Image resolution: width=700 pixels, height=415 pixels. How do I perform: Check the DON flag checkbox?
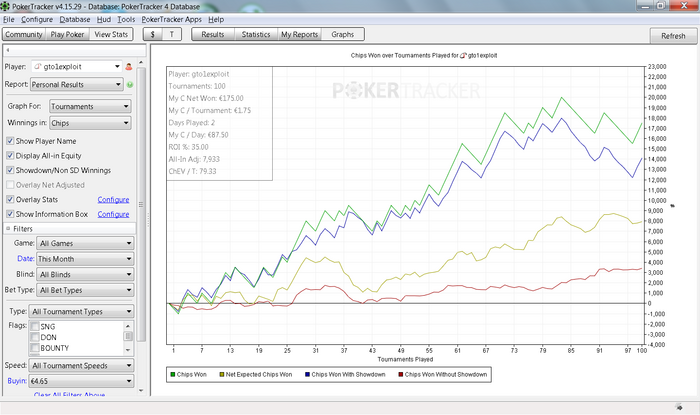(35, 337)
